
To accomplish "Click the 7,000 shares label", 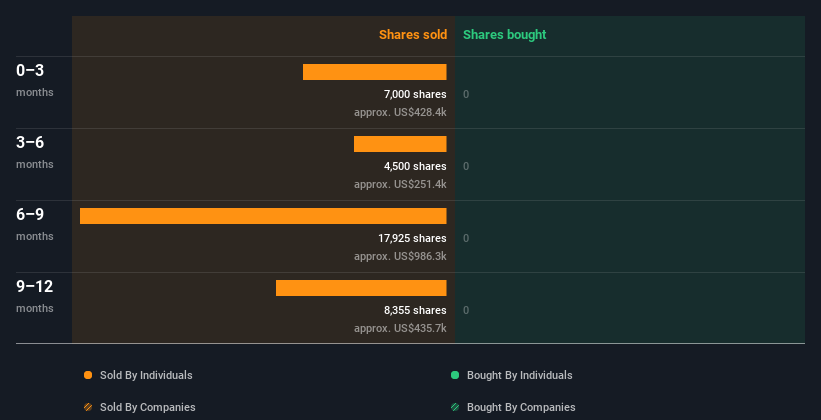I will [x=415, y=94].
